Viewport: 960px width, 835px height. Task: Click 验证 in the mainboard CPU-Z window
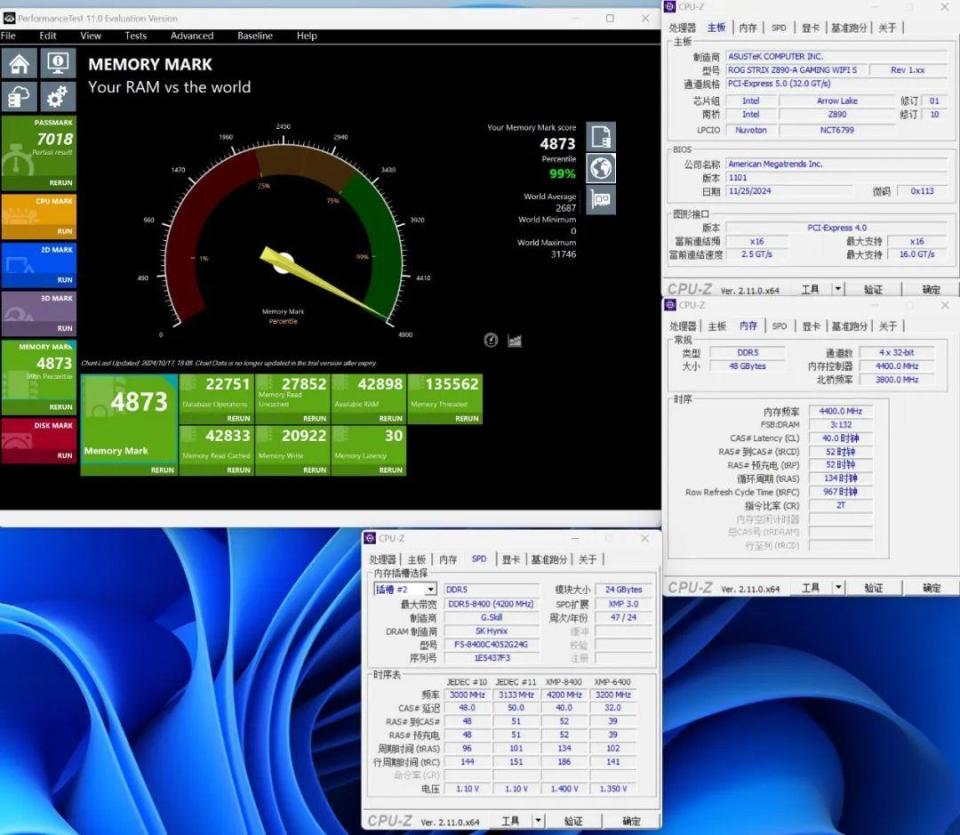pos(873,289)
